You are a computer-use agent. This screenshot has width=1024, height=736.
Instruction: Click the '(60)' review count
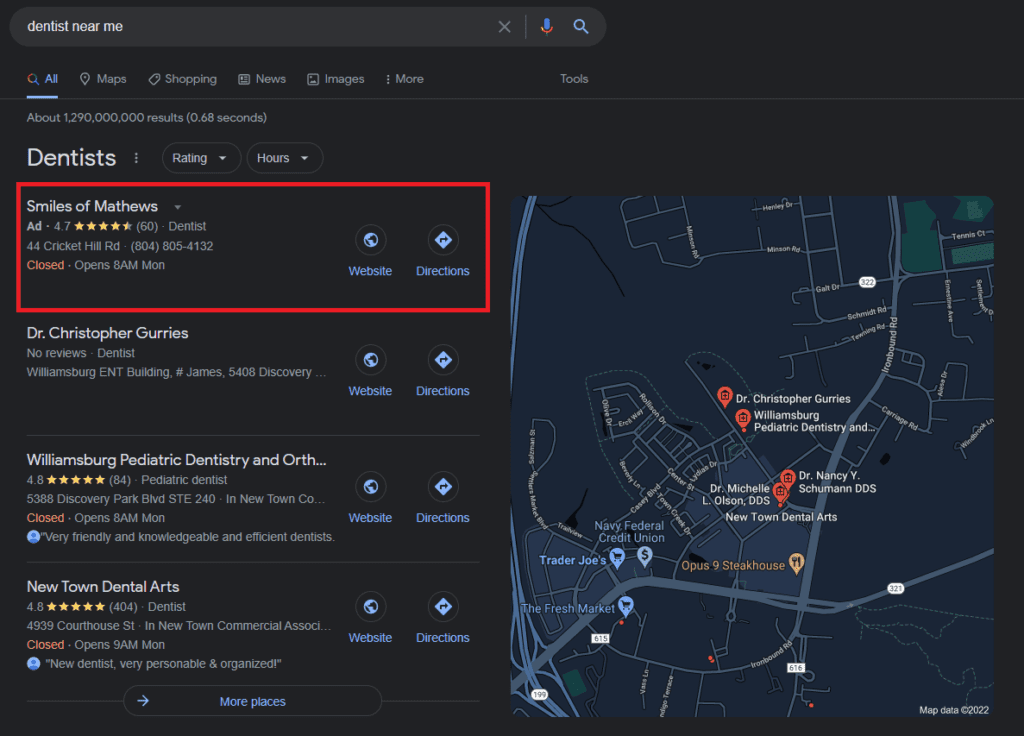[x=147, y=226]
